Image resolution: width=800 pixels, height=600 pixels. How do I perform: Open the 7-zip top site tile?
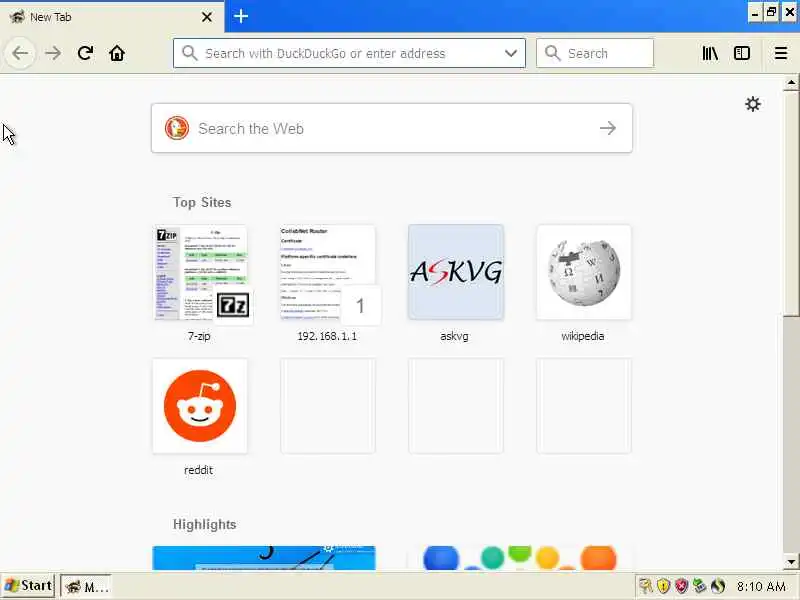pyautogui.click(x=200, y=272)
